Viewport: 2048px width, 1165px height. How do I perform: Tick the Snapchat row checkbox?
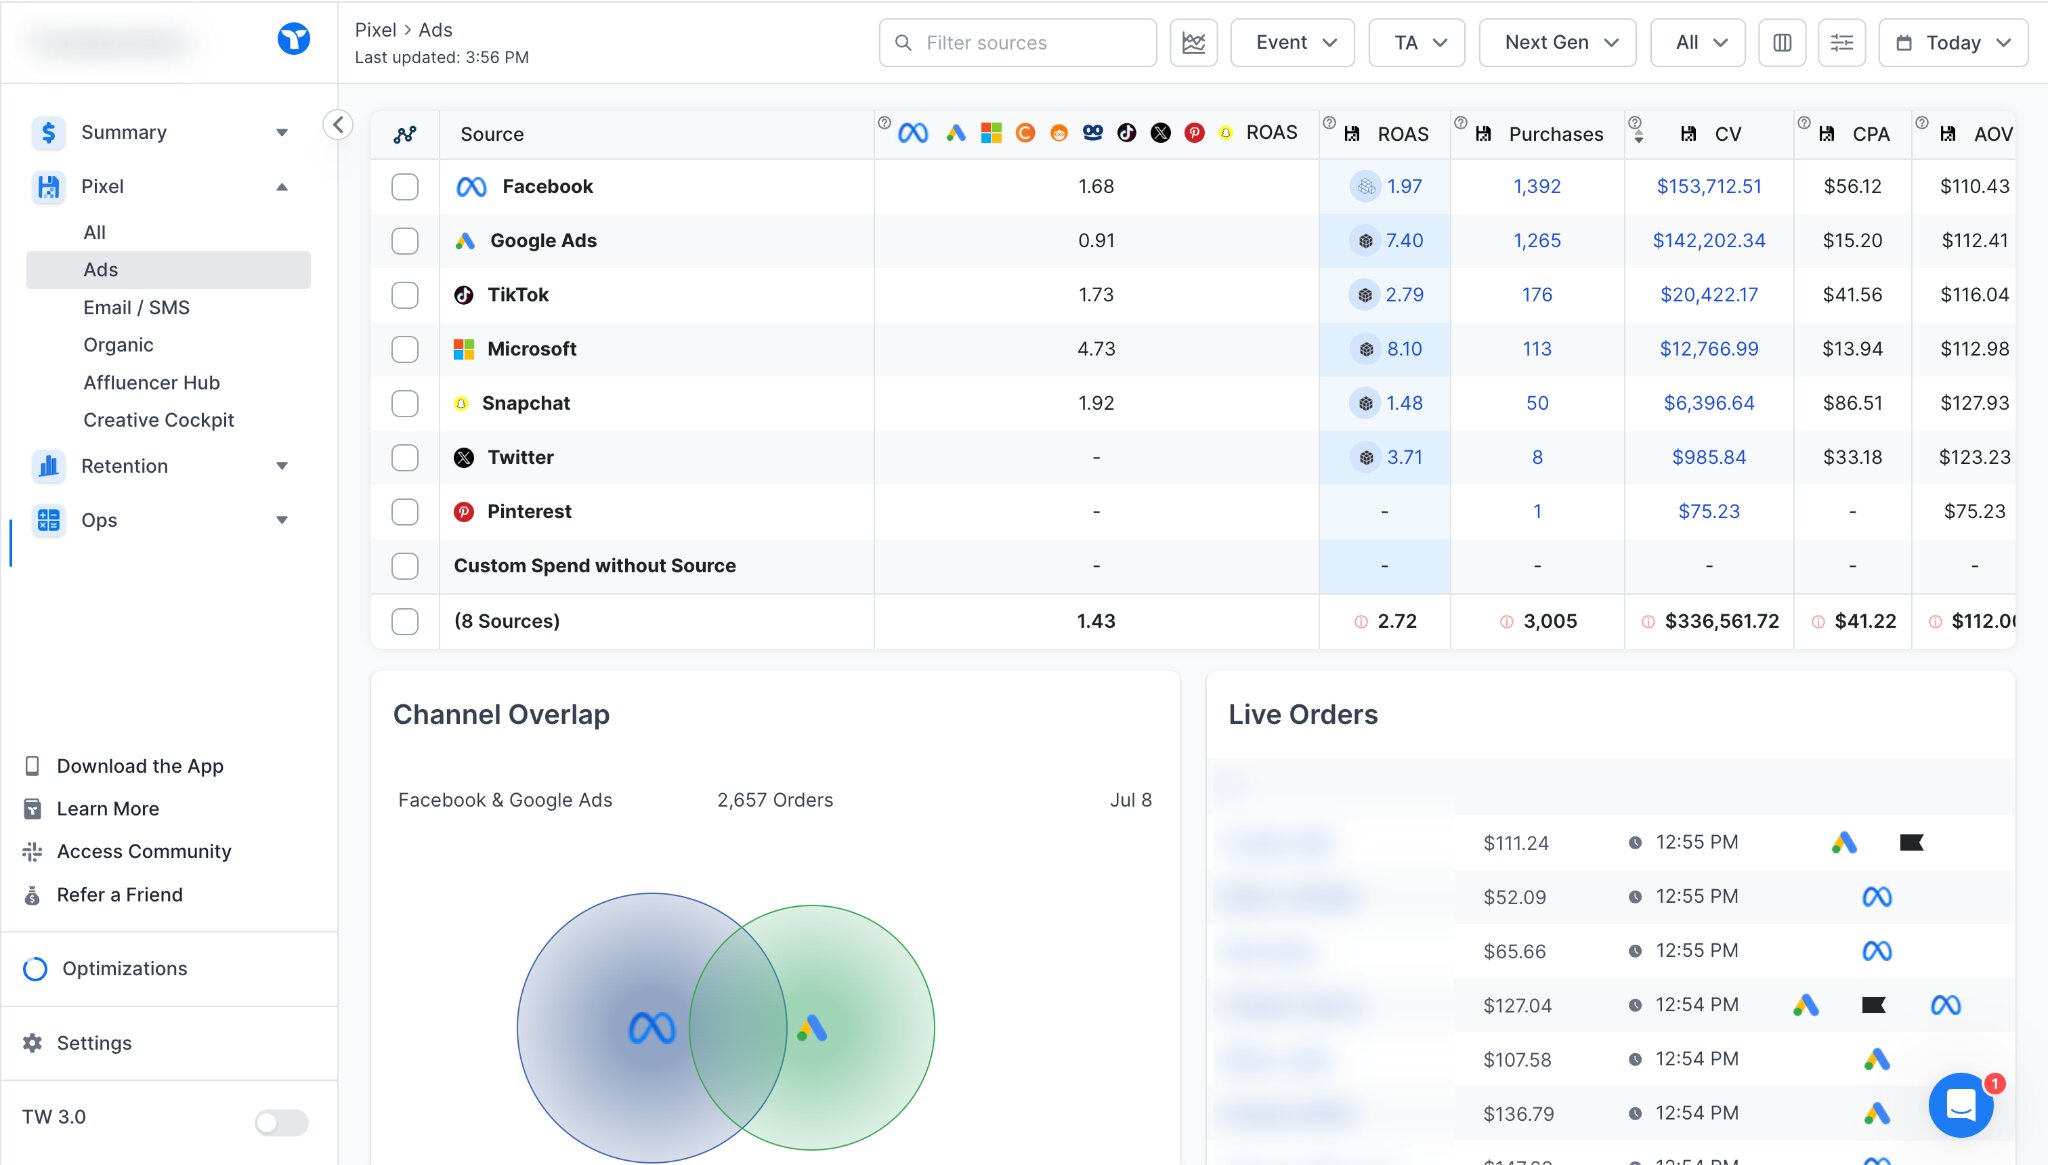[405, 403]
